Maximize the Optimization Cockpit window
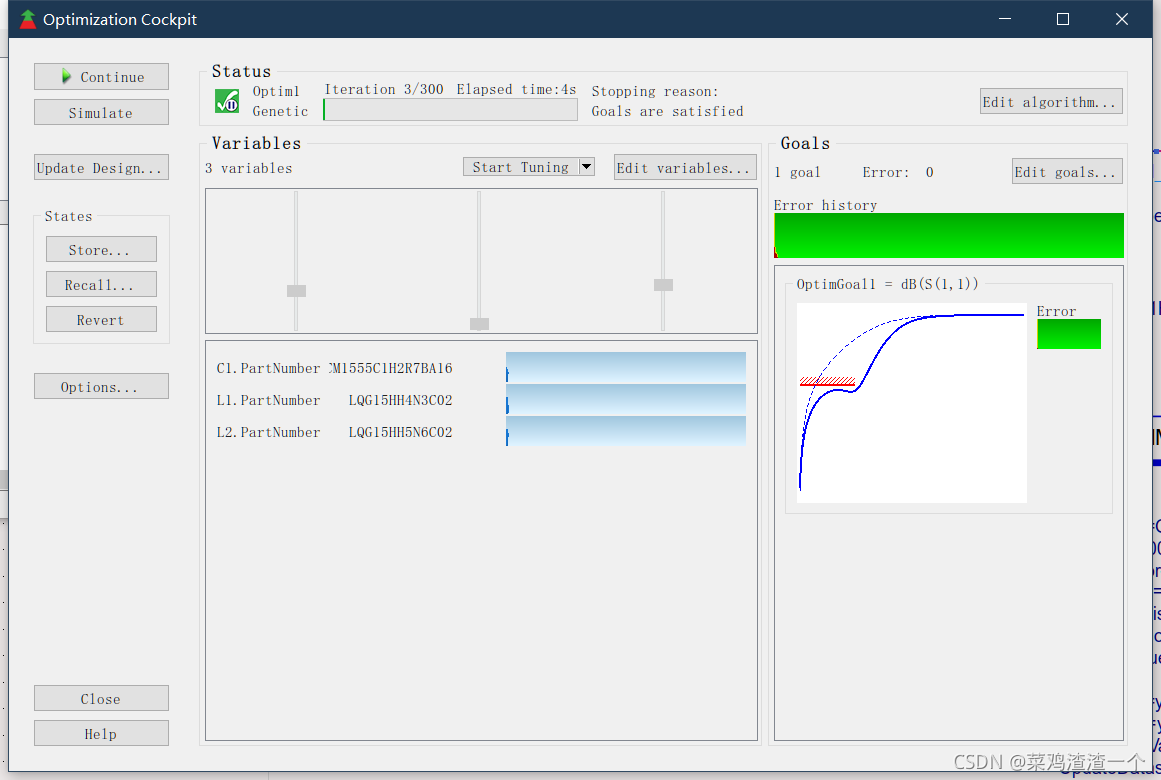The height and width of the screenshot is (780, 1161). [x=1063, y=19]
